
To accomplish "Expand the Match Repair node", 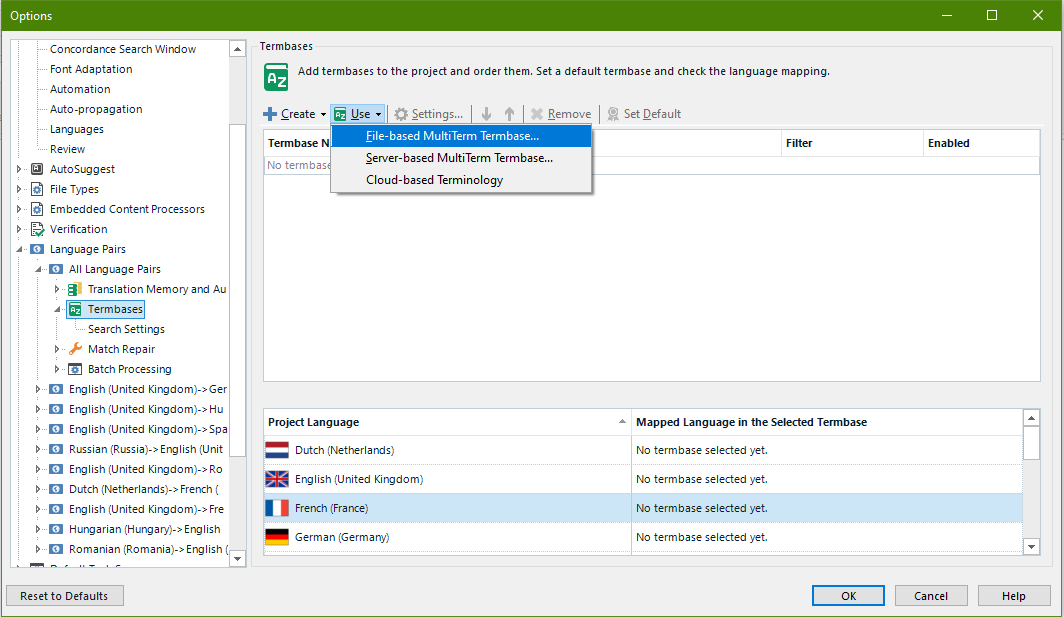I will (57, 349).
